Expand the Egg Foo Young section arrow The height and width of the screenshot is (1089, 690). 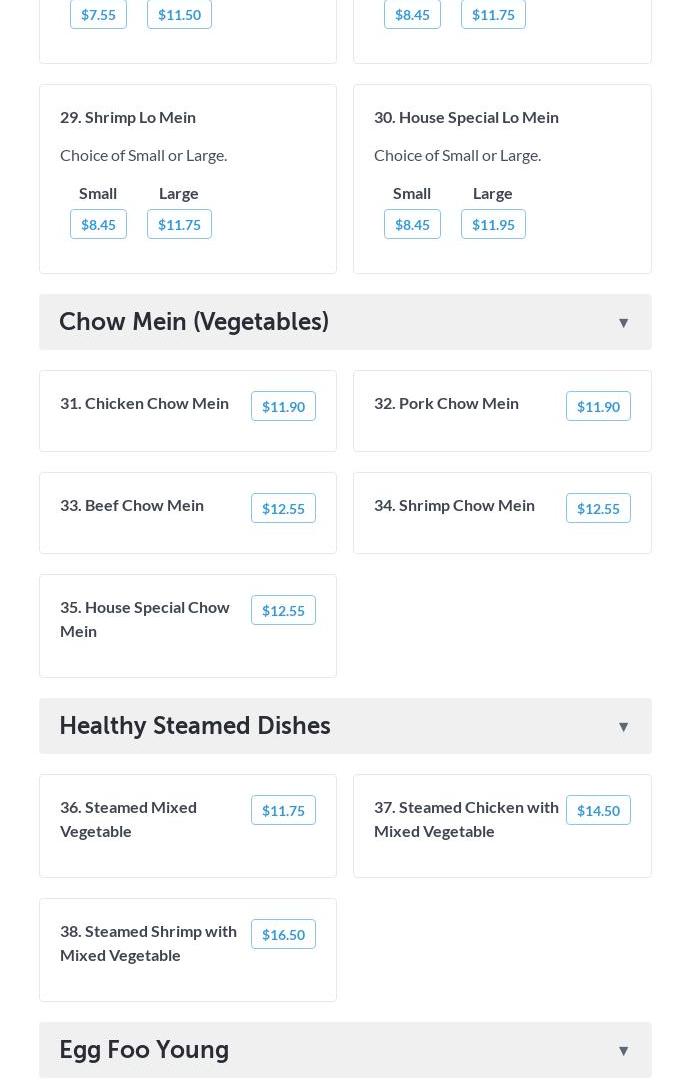pos(623,1051)
